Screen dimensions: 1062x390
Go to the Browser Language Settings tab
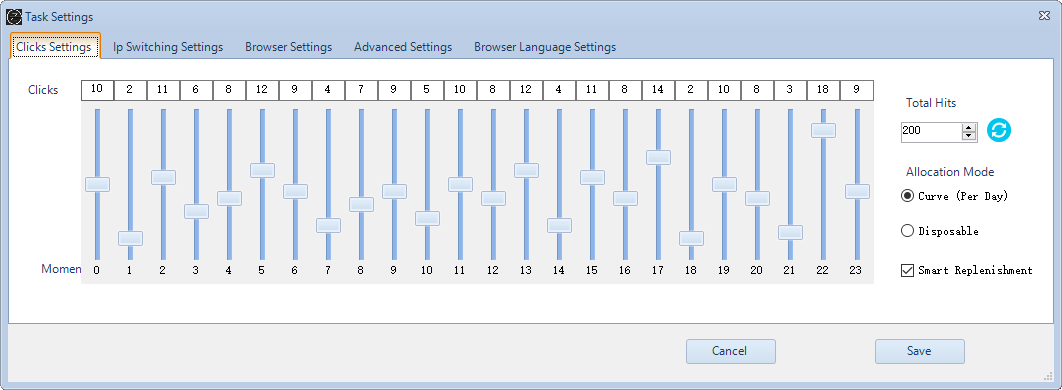[545, 47]
